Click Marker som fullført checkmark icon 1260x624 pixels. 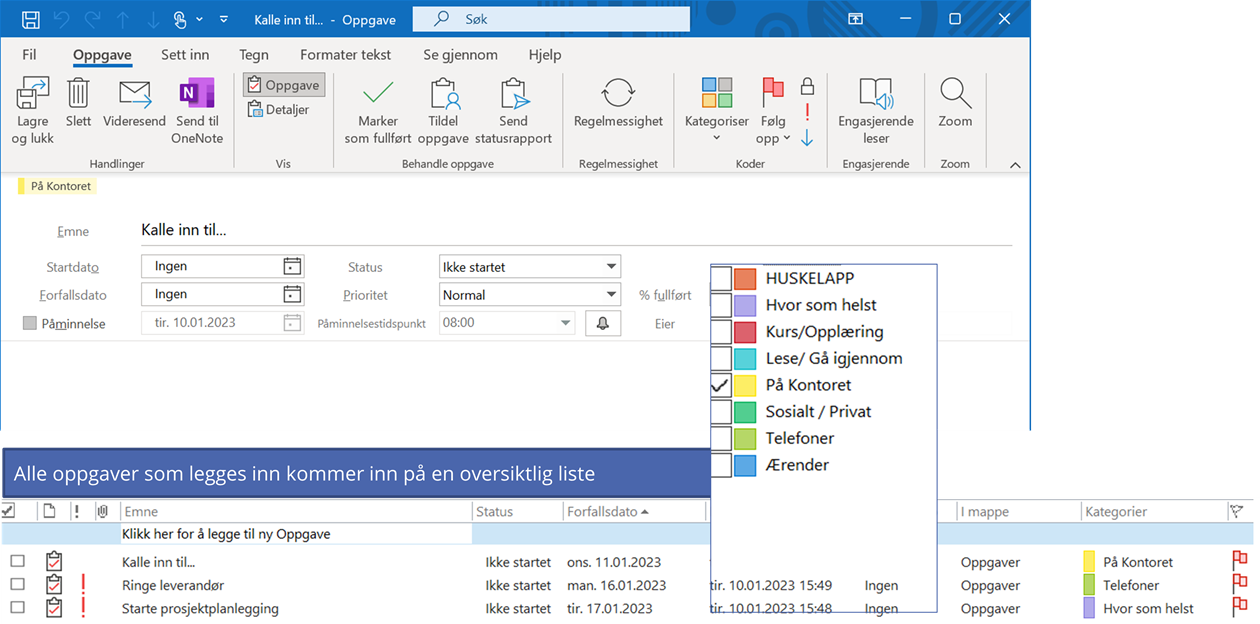pos(378,94)
